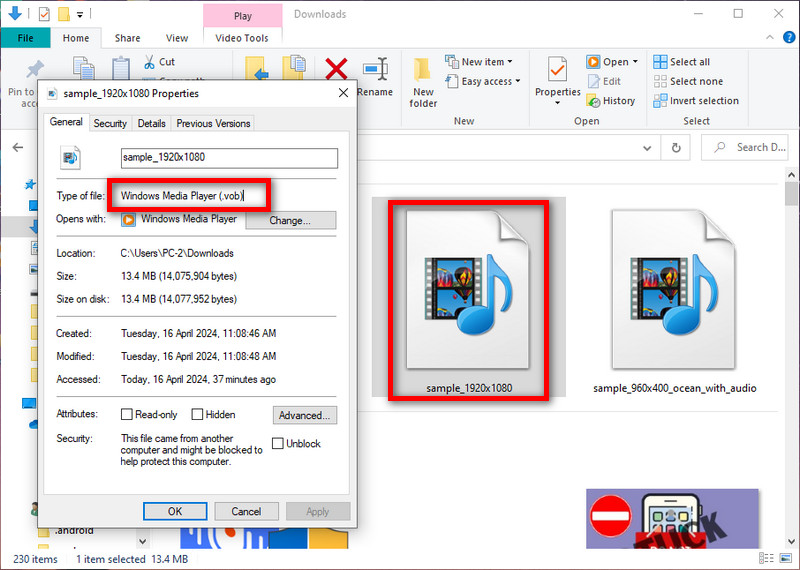Create a New folder from ribbon
This screenshot has height=570, width=800.
pyautogui.click(x=423, y=82)
